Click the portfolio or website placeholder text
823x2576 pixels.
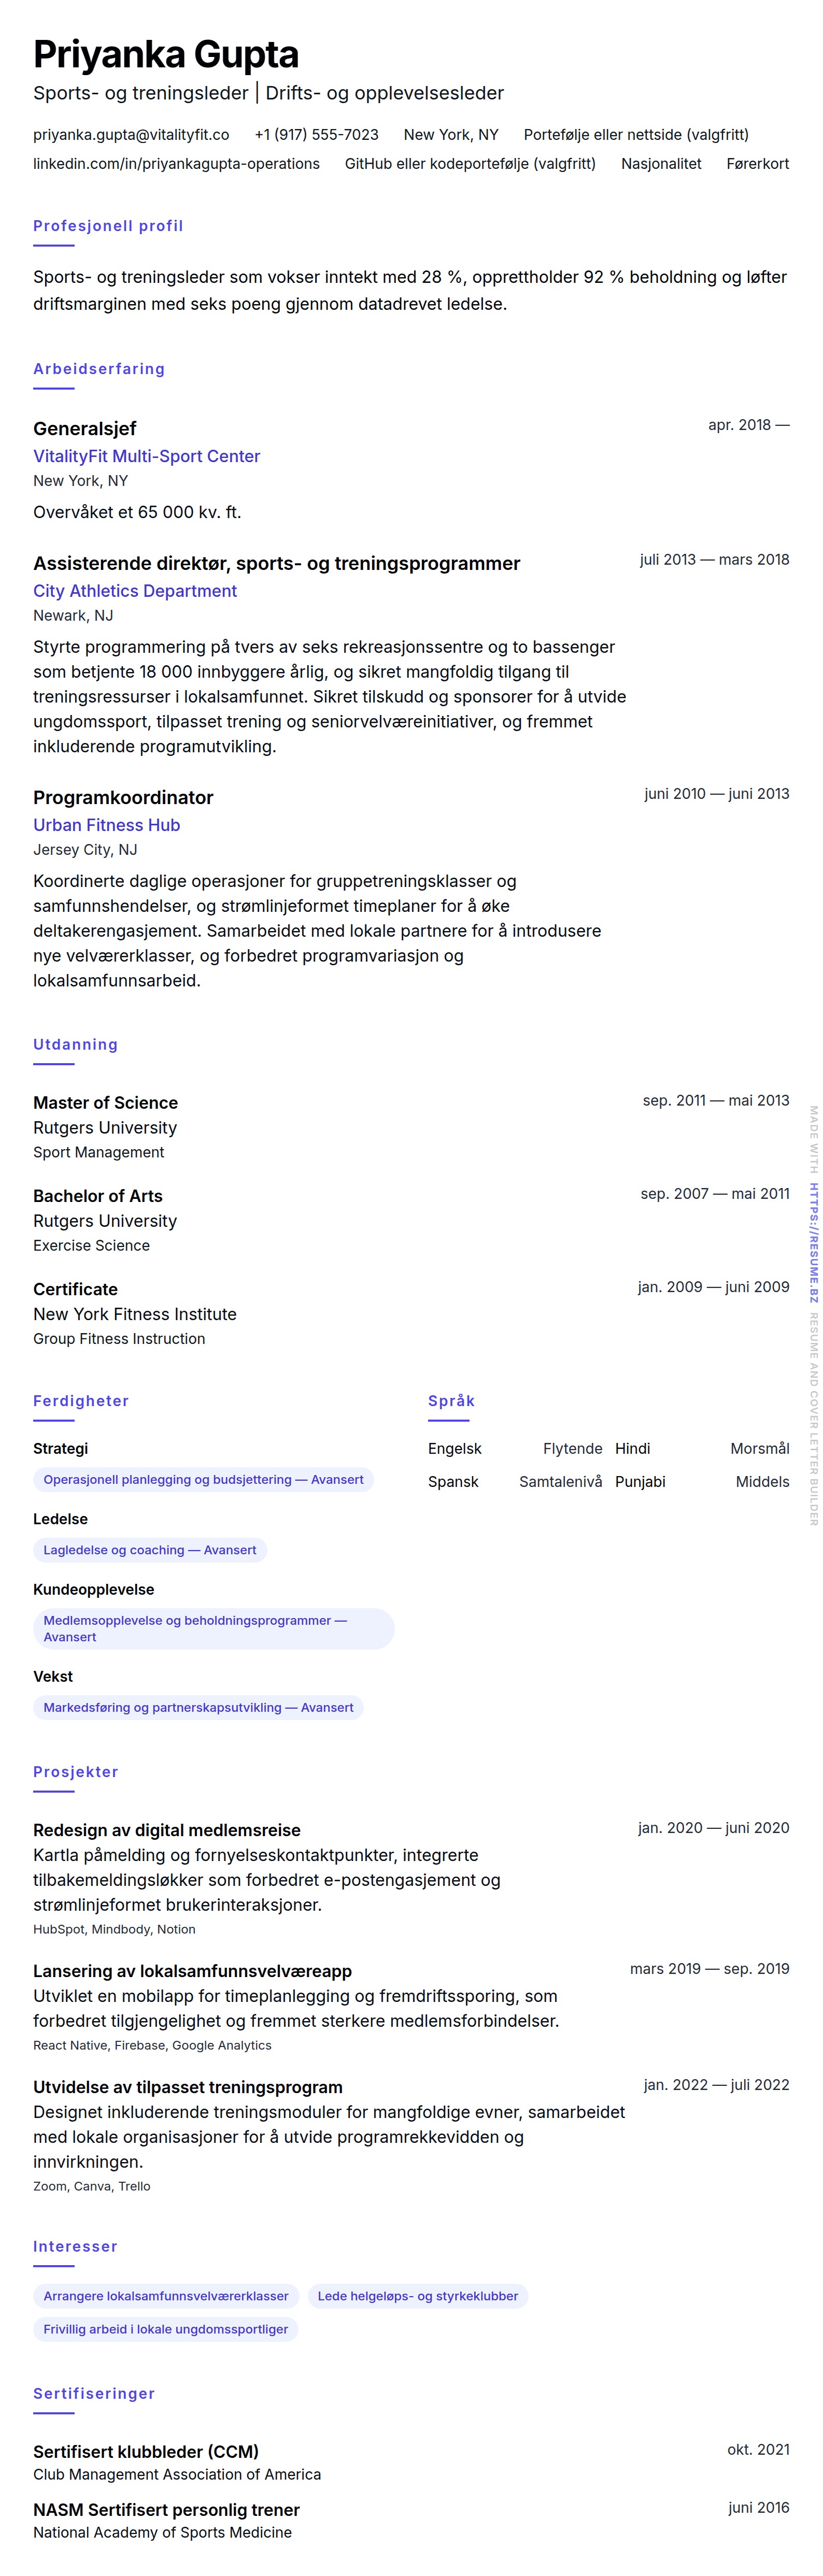pos(635,135)
